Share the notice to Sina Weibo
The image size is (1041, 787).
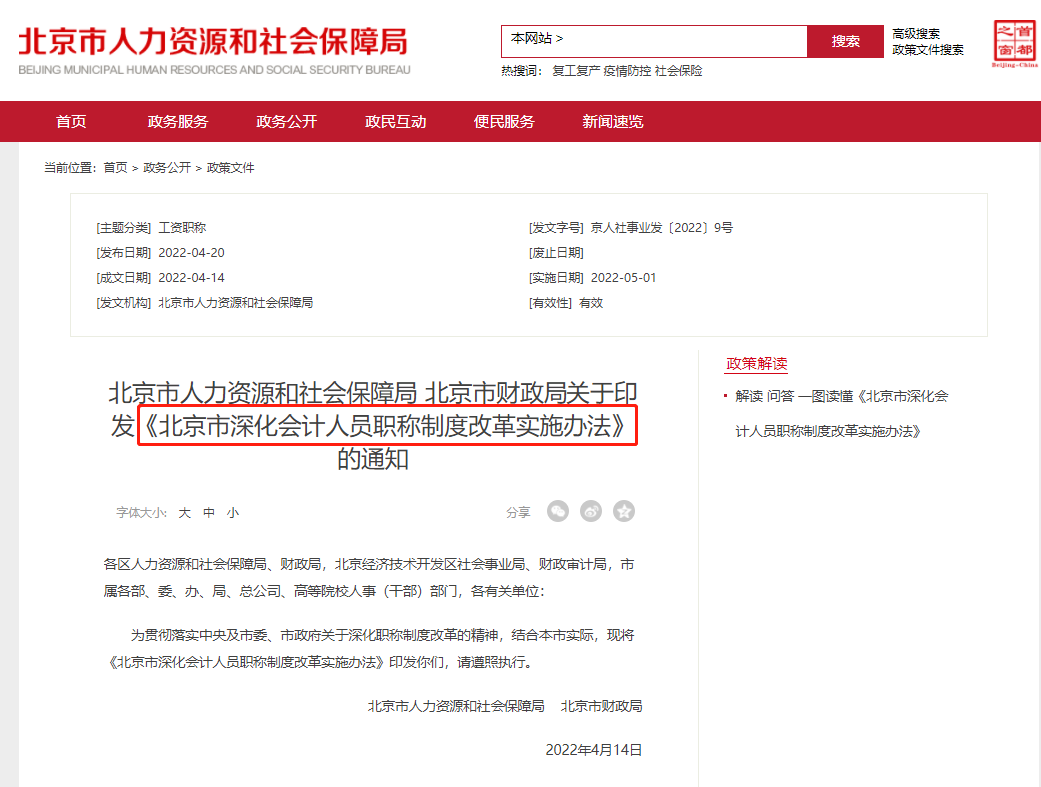click(x=590, y=511)
